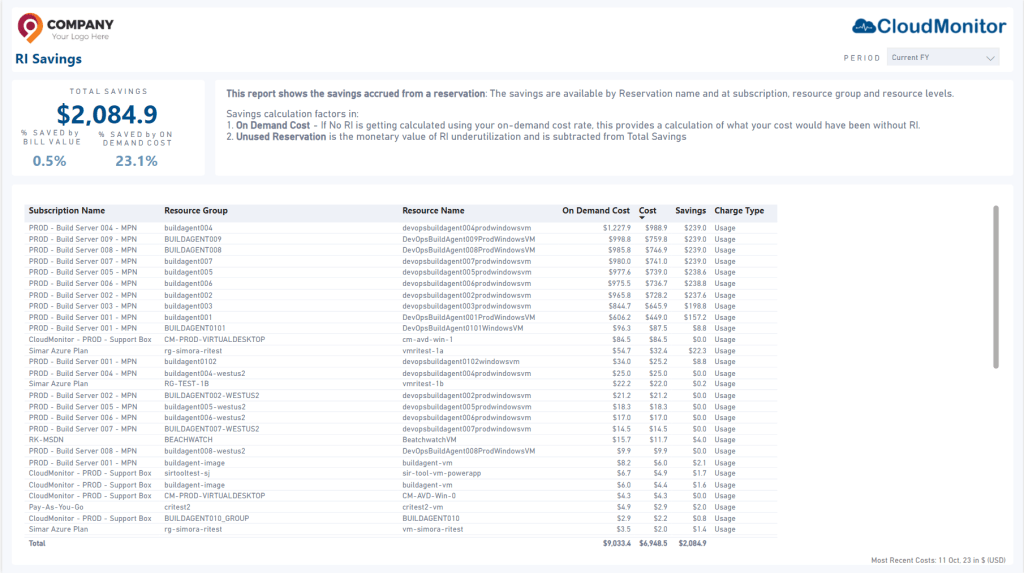Open the Period dropdown showing Current FY

(x=943, y=57)
